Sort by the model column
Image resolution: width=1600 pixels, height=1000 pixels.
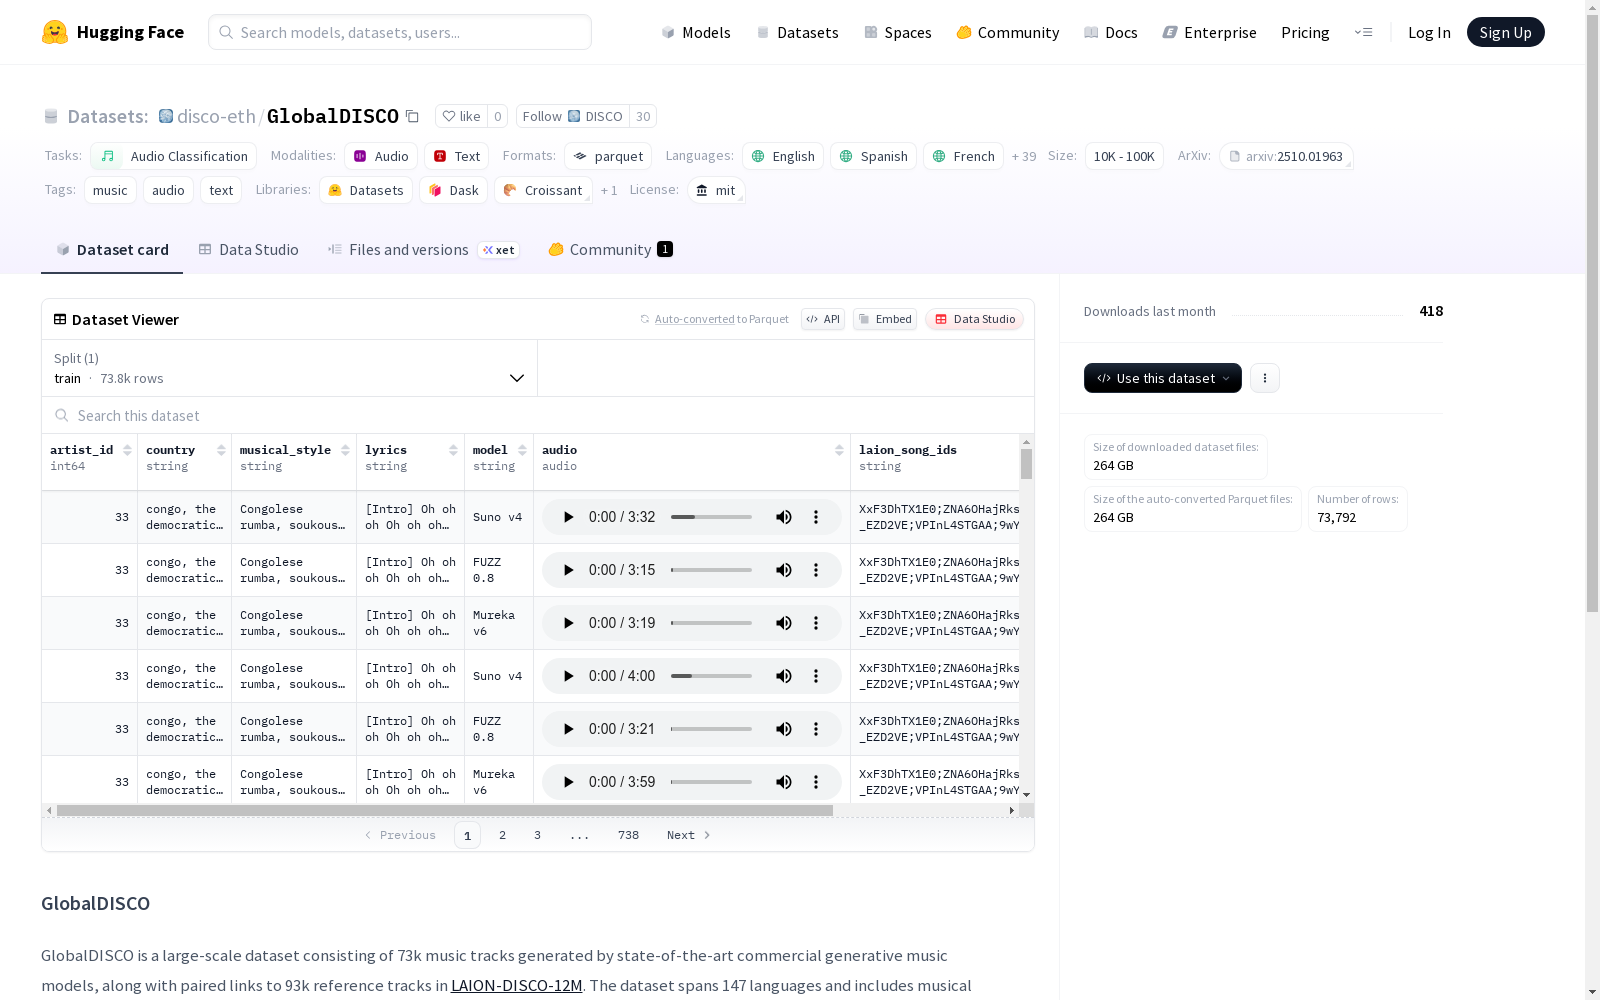[522, 450]
